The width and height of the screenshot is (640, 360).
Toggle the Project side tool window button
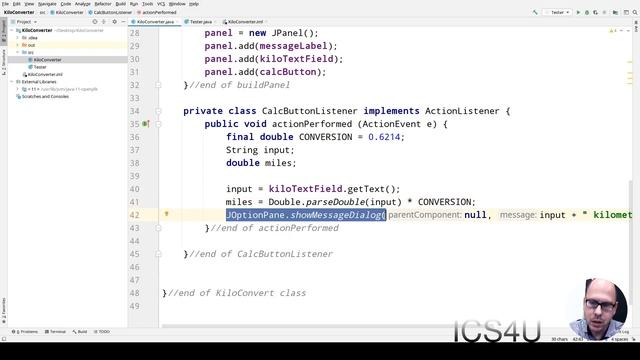click(4, 31)
